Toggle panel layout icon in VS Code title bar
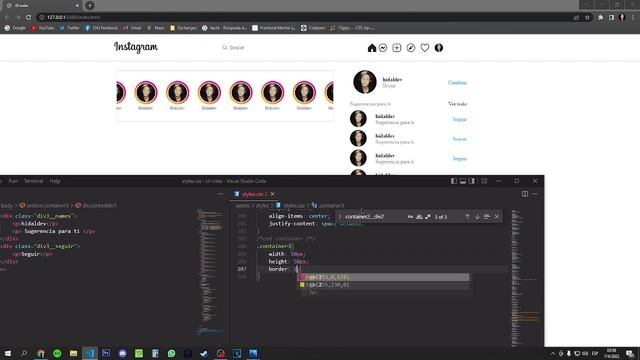The image size is (640, 360). [463, 181]
